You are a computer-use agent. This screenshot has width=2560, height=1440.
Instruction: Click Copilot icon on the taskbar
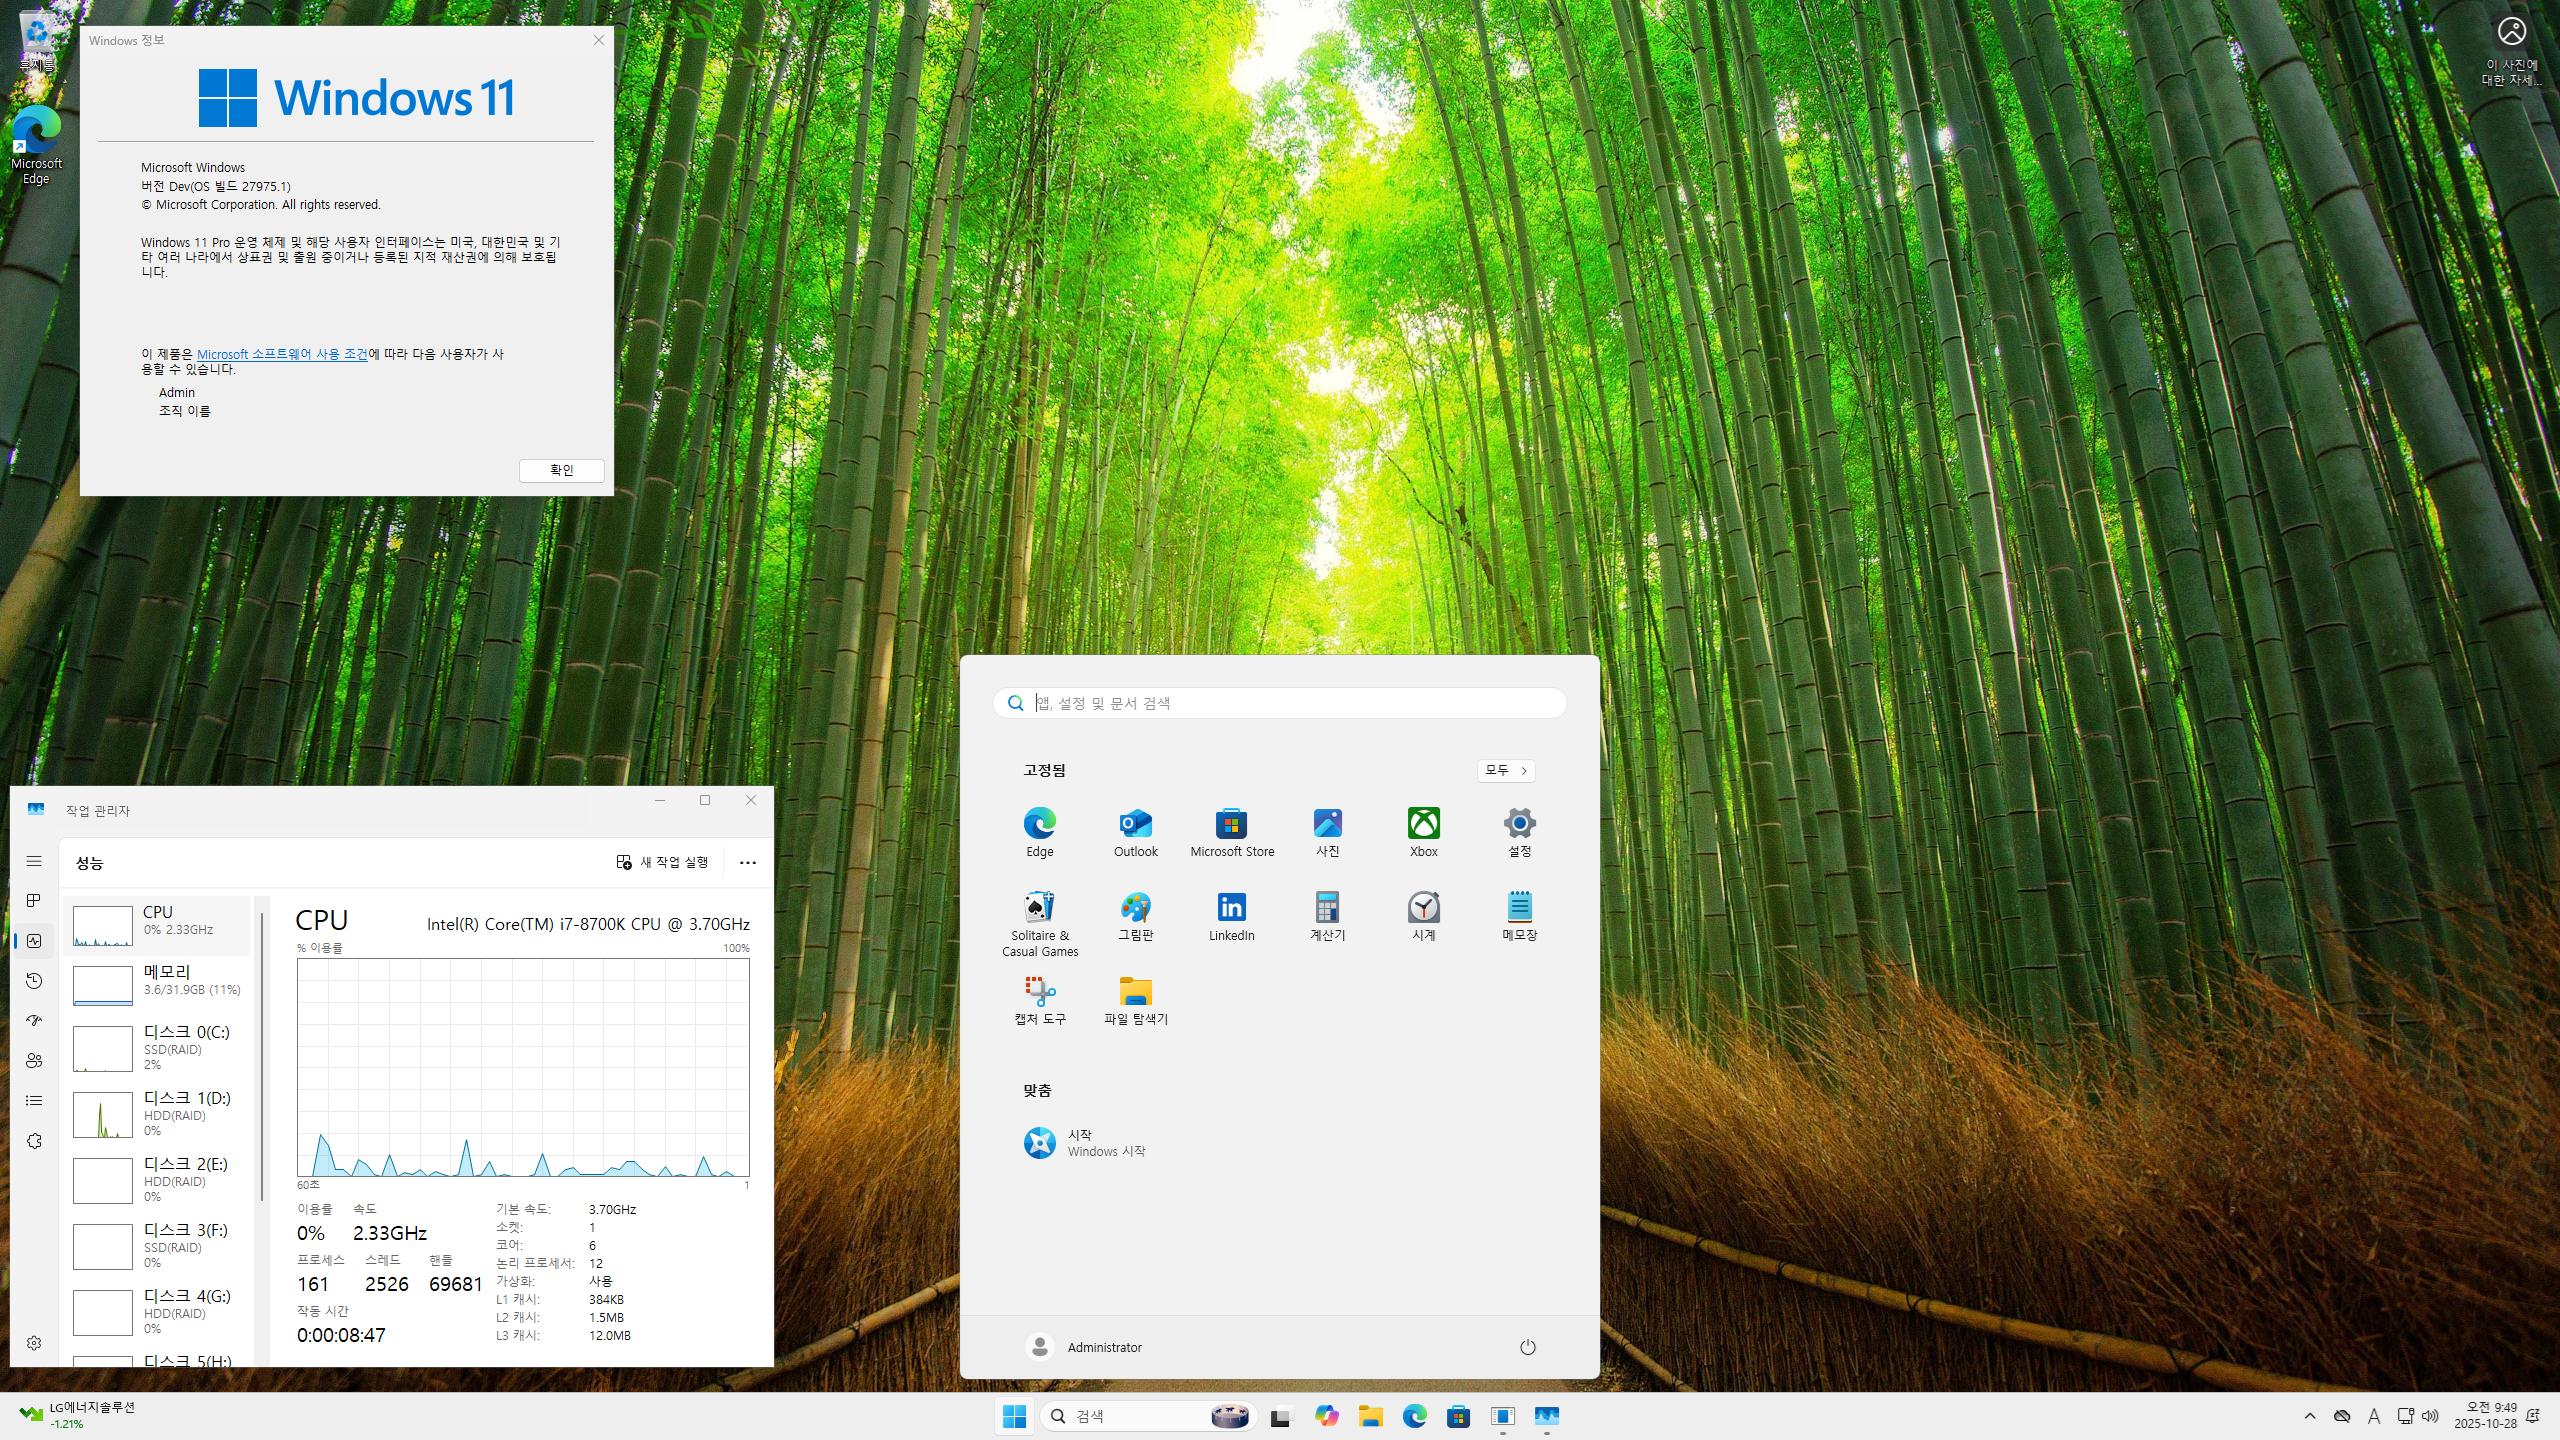(x=1326, y=1416)
